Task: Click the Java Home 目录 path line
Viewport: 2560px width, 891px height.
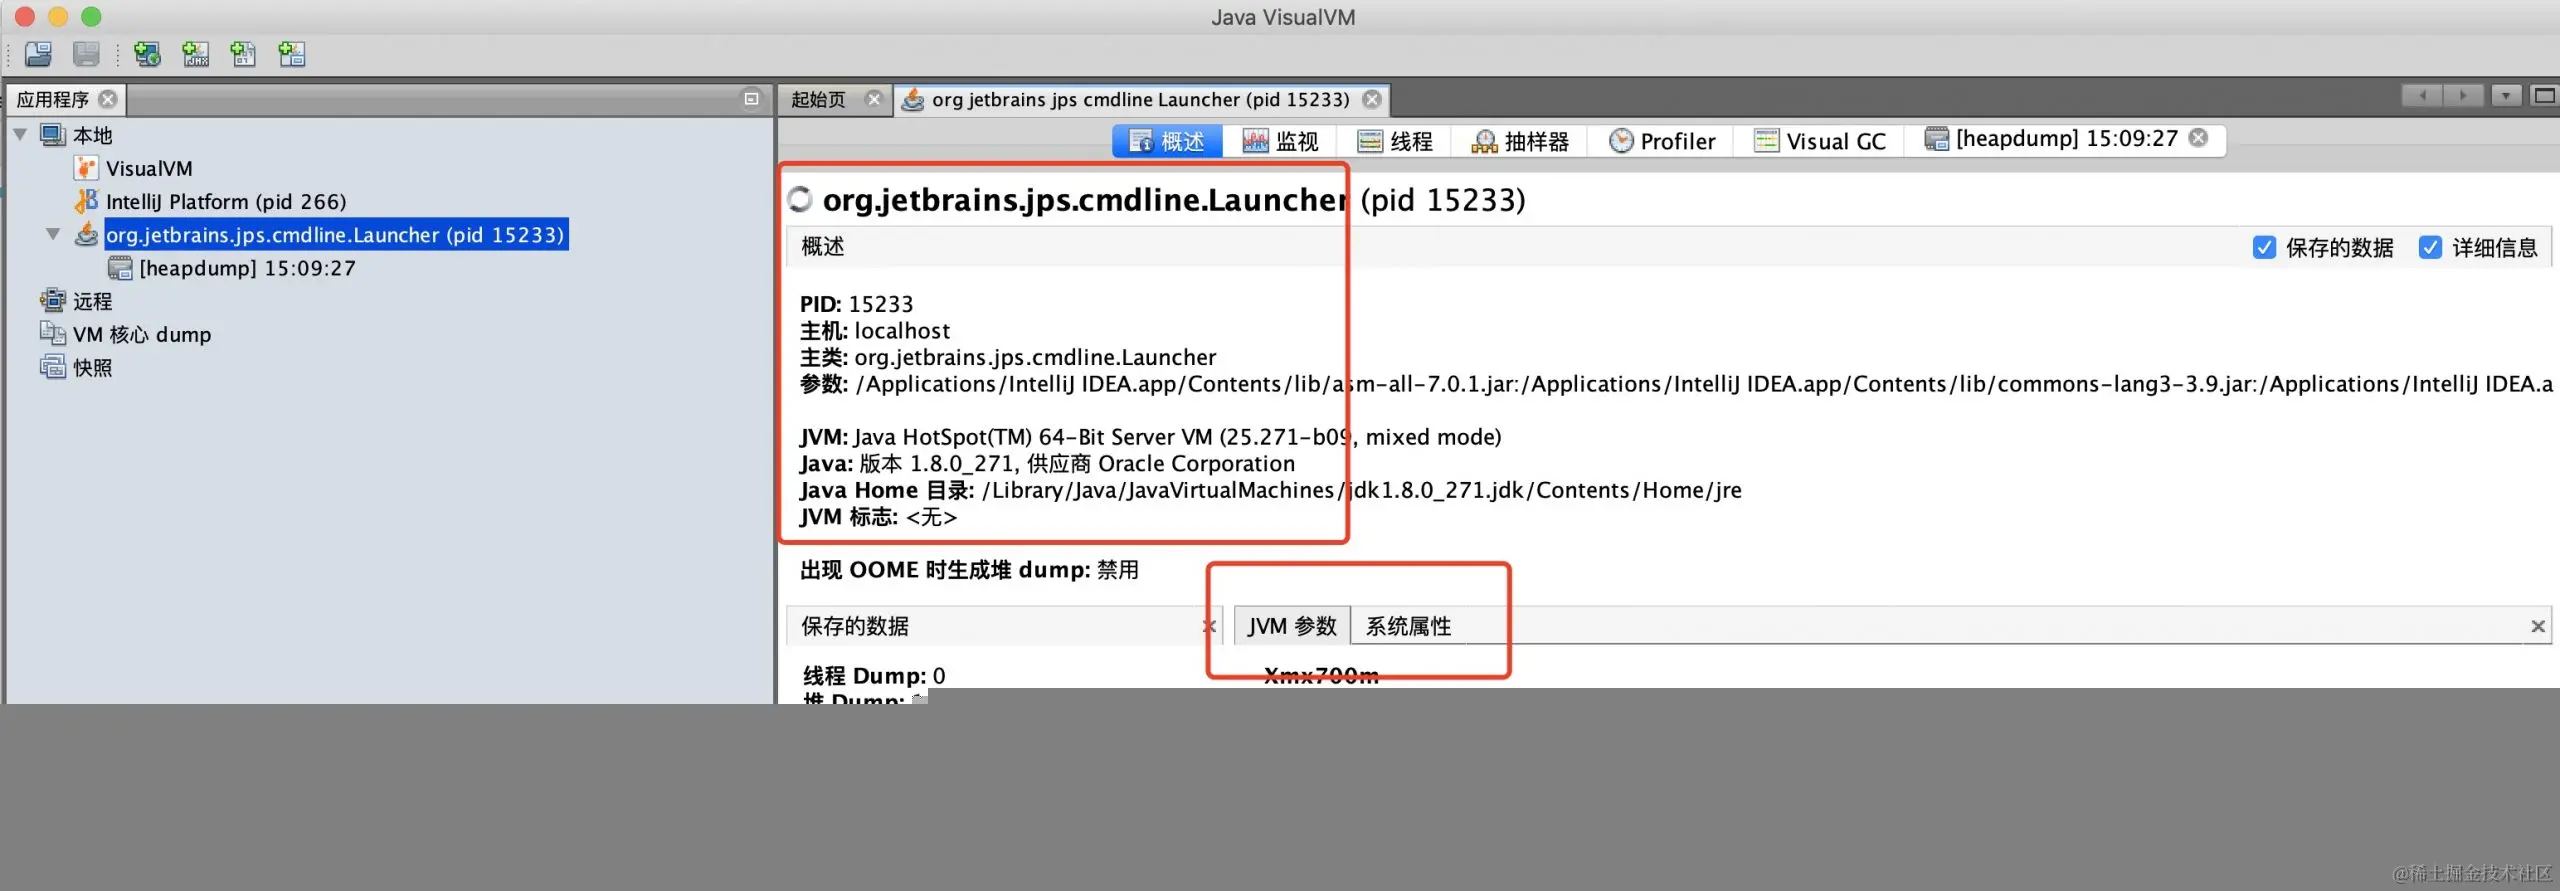Action: coord(1270,490)
